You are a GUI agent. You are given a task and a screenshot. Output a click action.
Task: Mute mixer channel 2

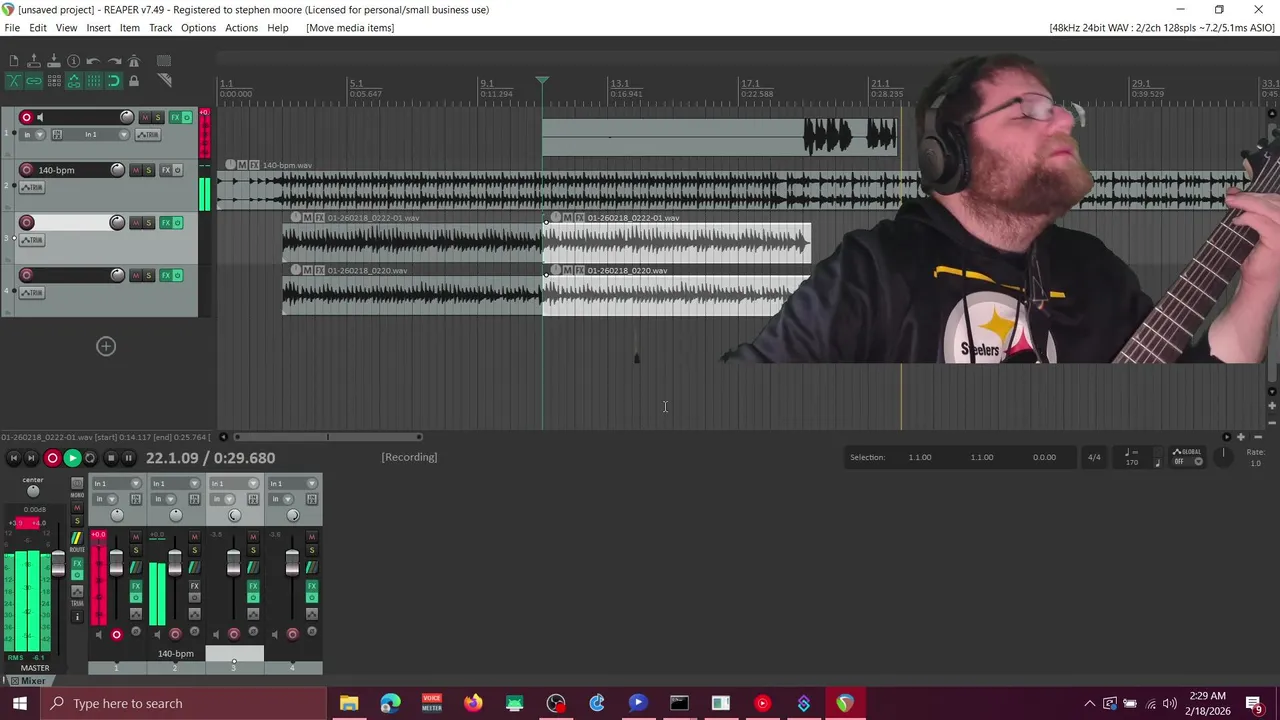click(x=195, y=537)
